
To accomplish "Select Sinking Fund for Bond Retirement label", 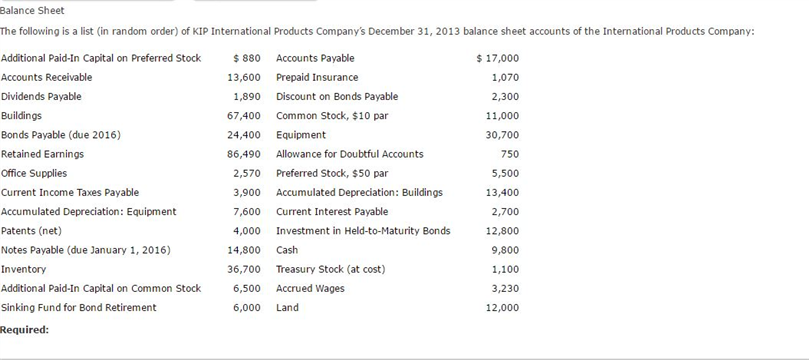I will click(x=78, y=308).
